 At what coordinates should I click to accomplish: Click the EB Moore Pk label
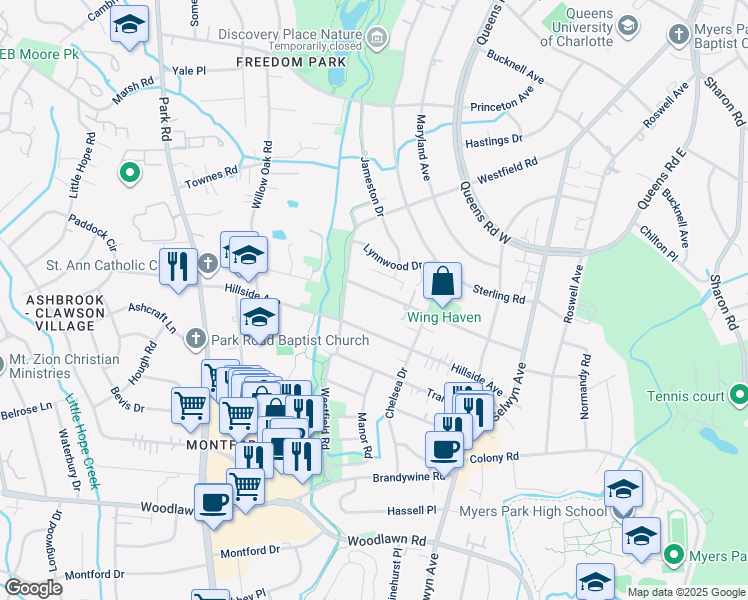click(39, 54)
